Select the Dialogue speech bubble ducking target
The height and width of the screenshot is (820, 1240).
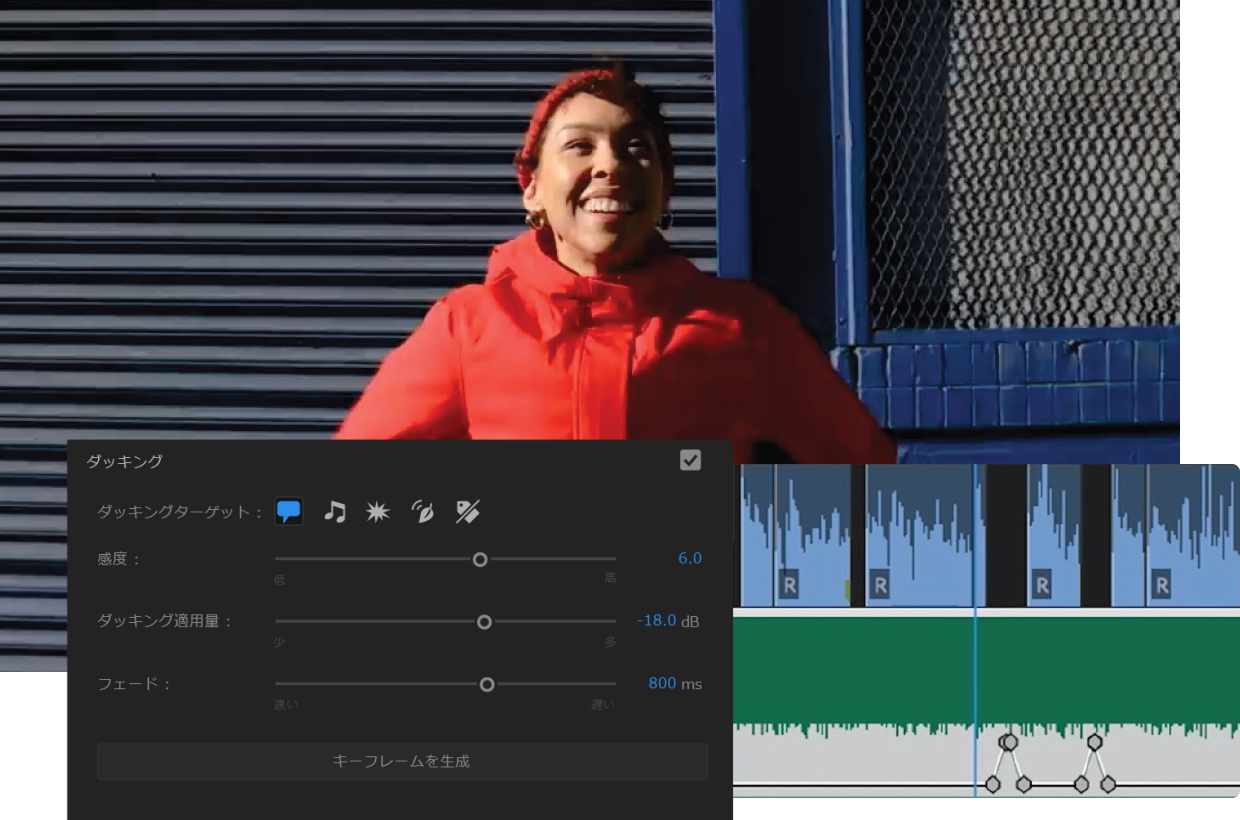pos(288,512)
